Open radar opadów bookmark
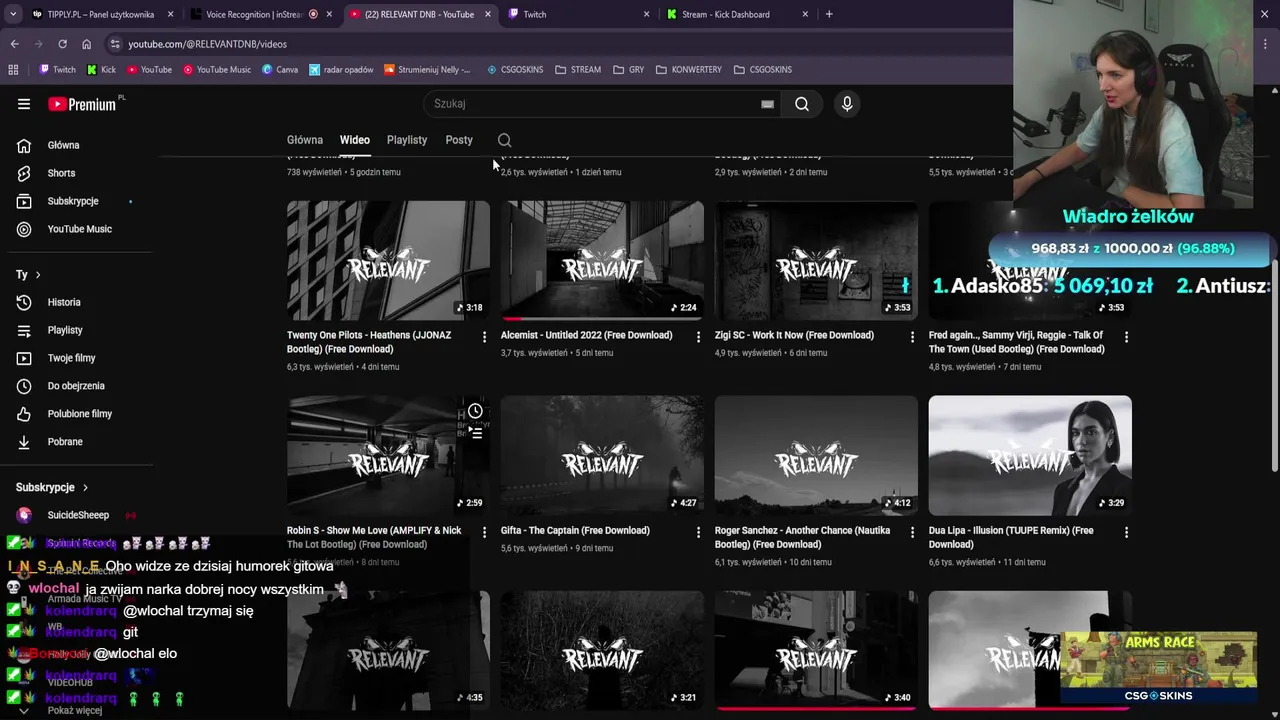The height and width of the screenshot is (720, 1280). click(341, 70)
